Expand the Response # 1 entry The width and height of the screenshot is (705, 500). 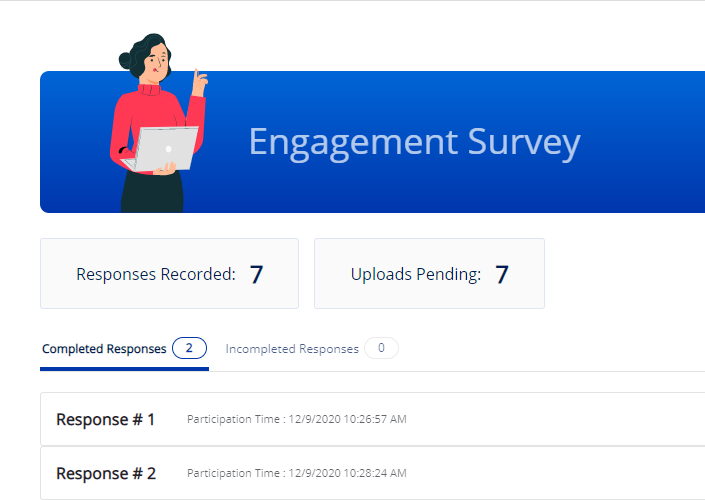click(106, 419)
